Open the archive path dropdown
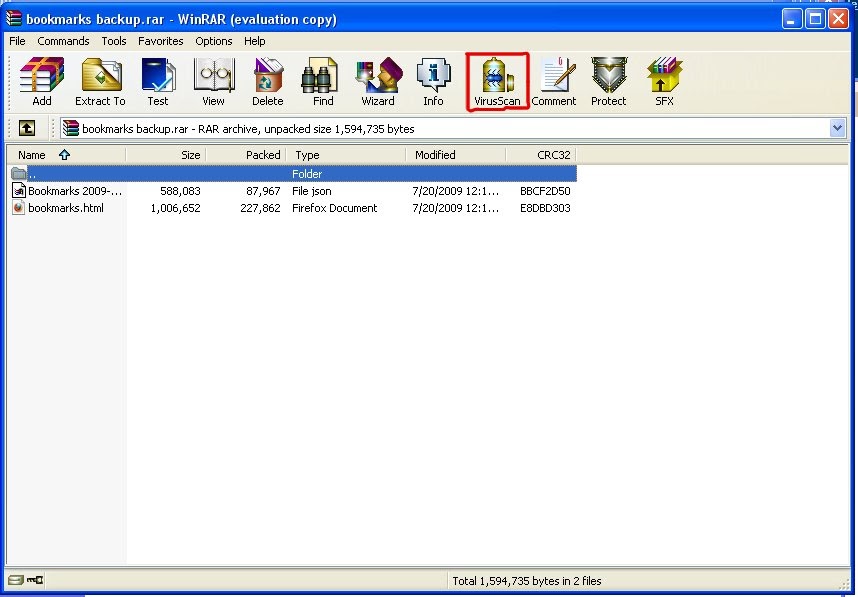Viewport: 858px width, 597px height. 838,128
